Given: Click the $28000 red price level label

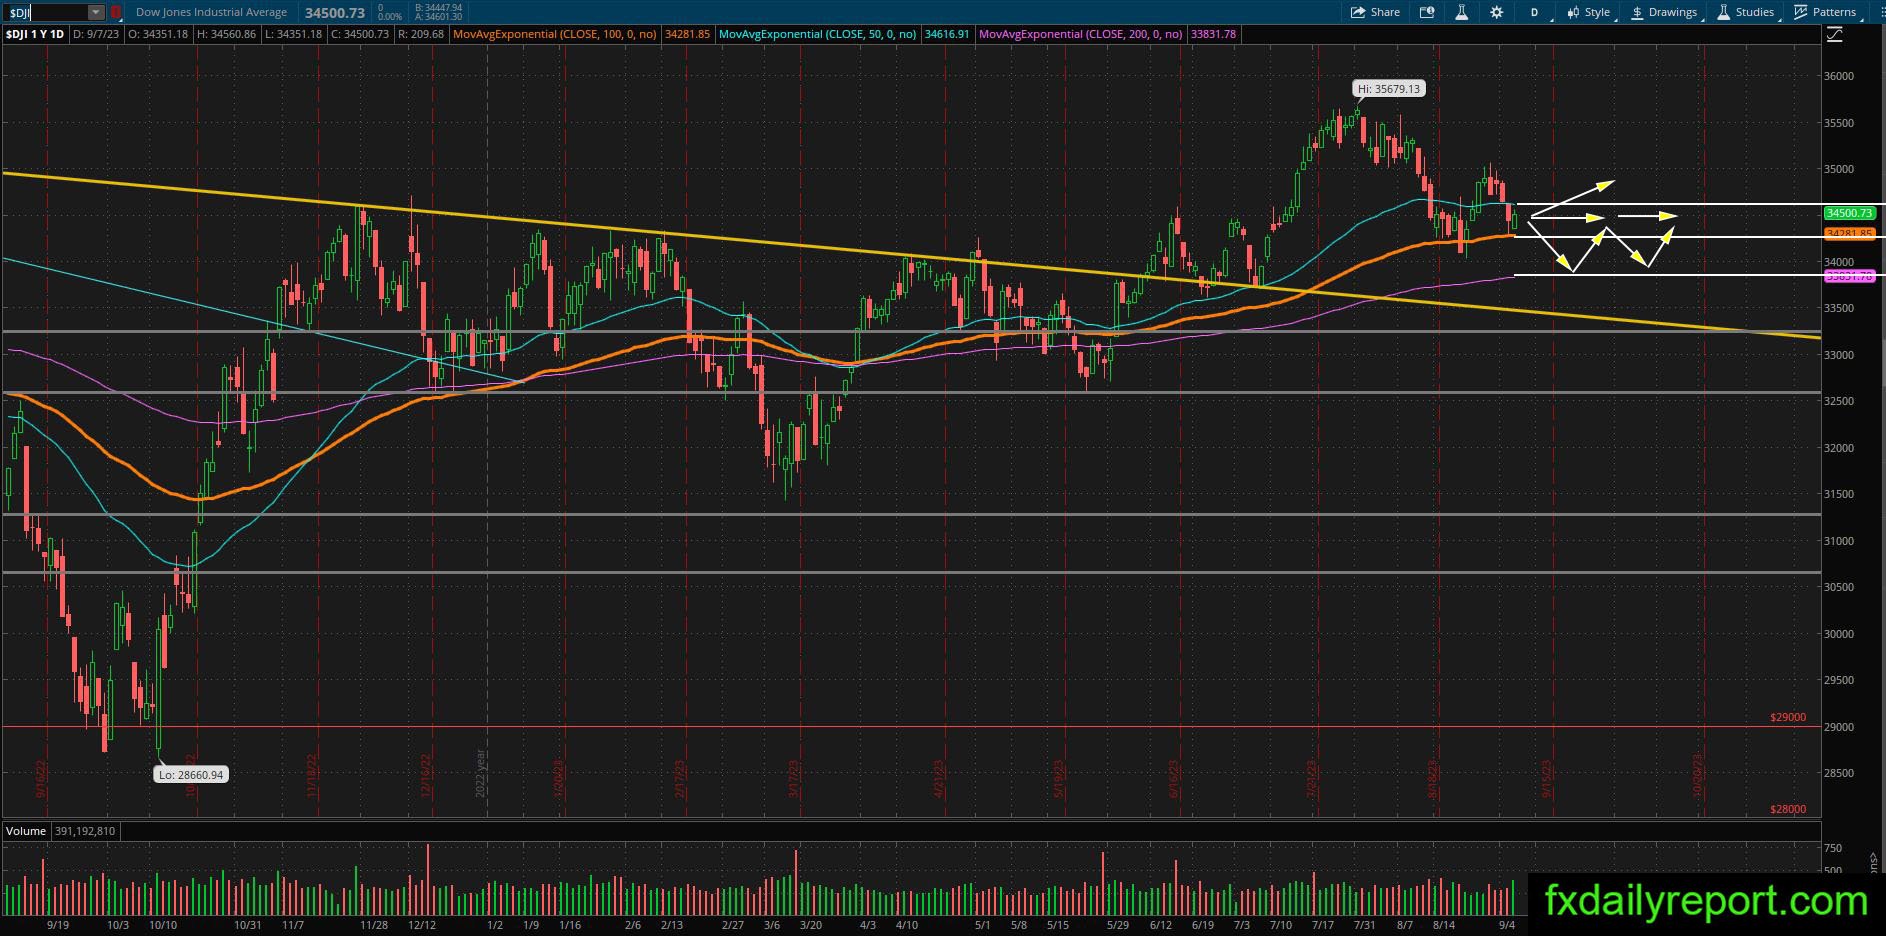Looking at the screenshot, I should point(1788,809).
